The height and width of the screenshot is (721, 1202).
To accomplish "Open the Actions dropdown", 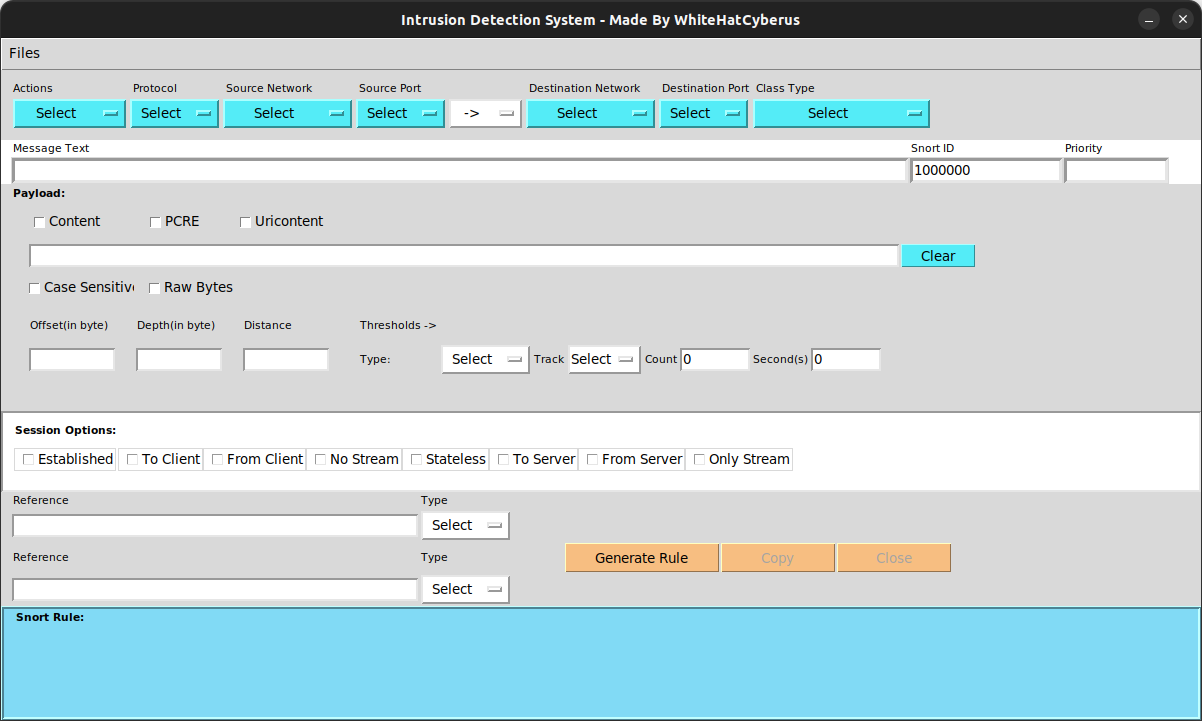I will [x=69, y=113].
